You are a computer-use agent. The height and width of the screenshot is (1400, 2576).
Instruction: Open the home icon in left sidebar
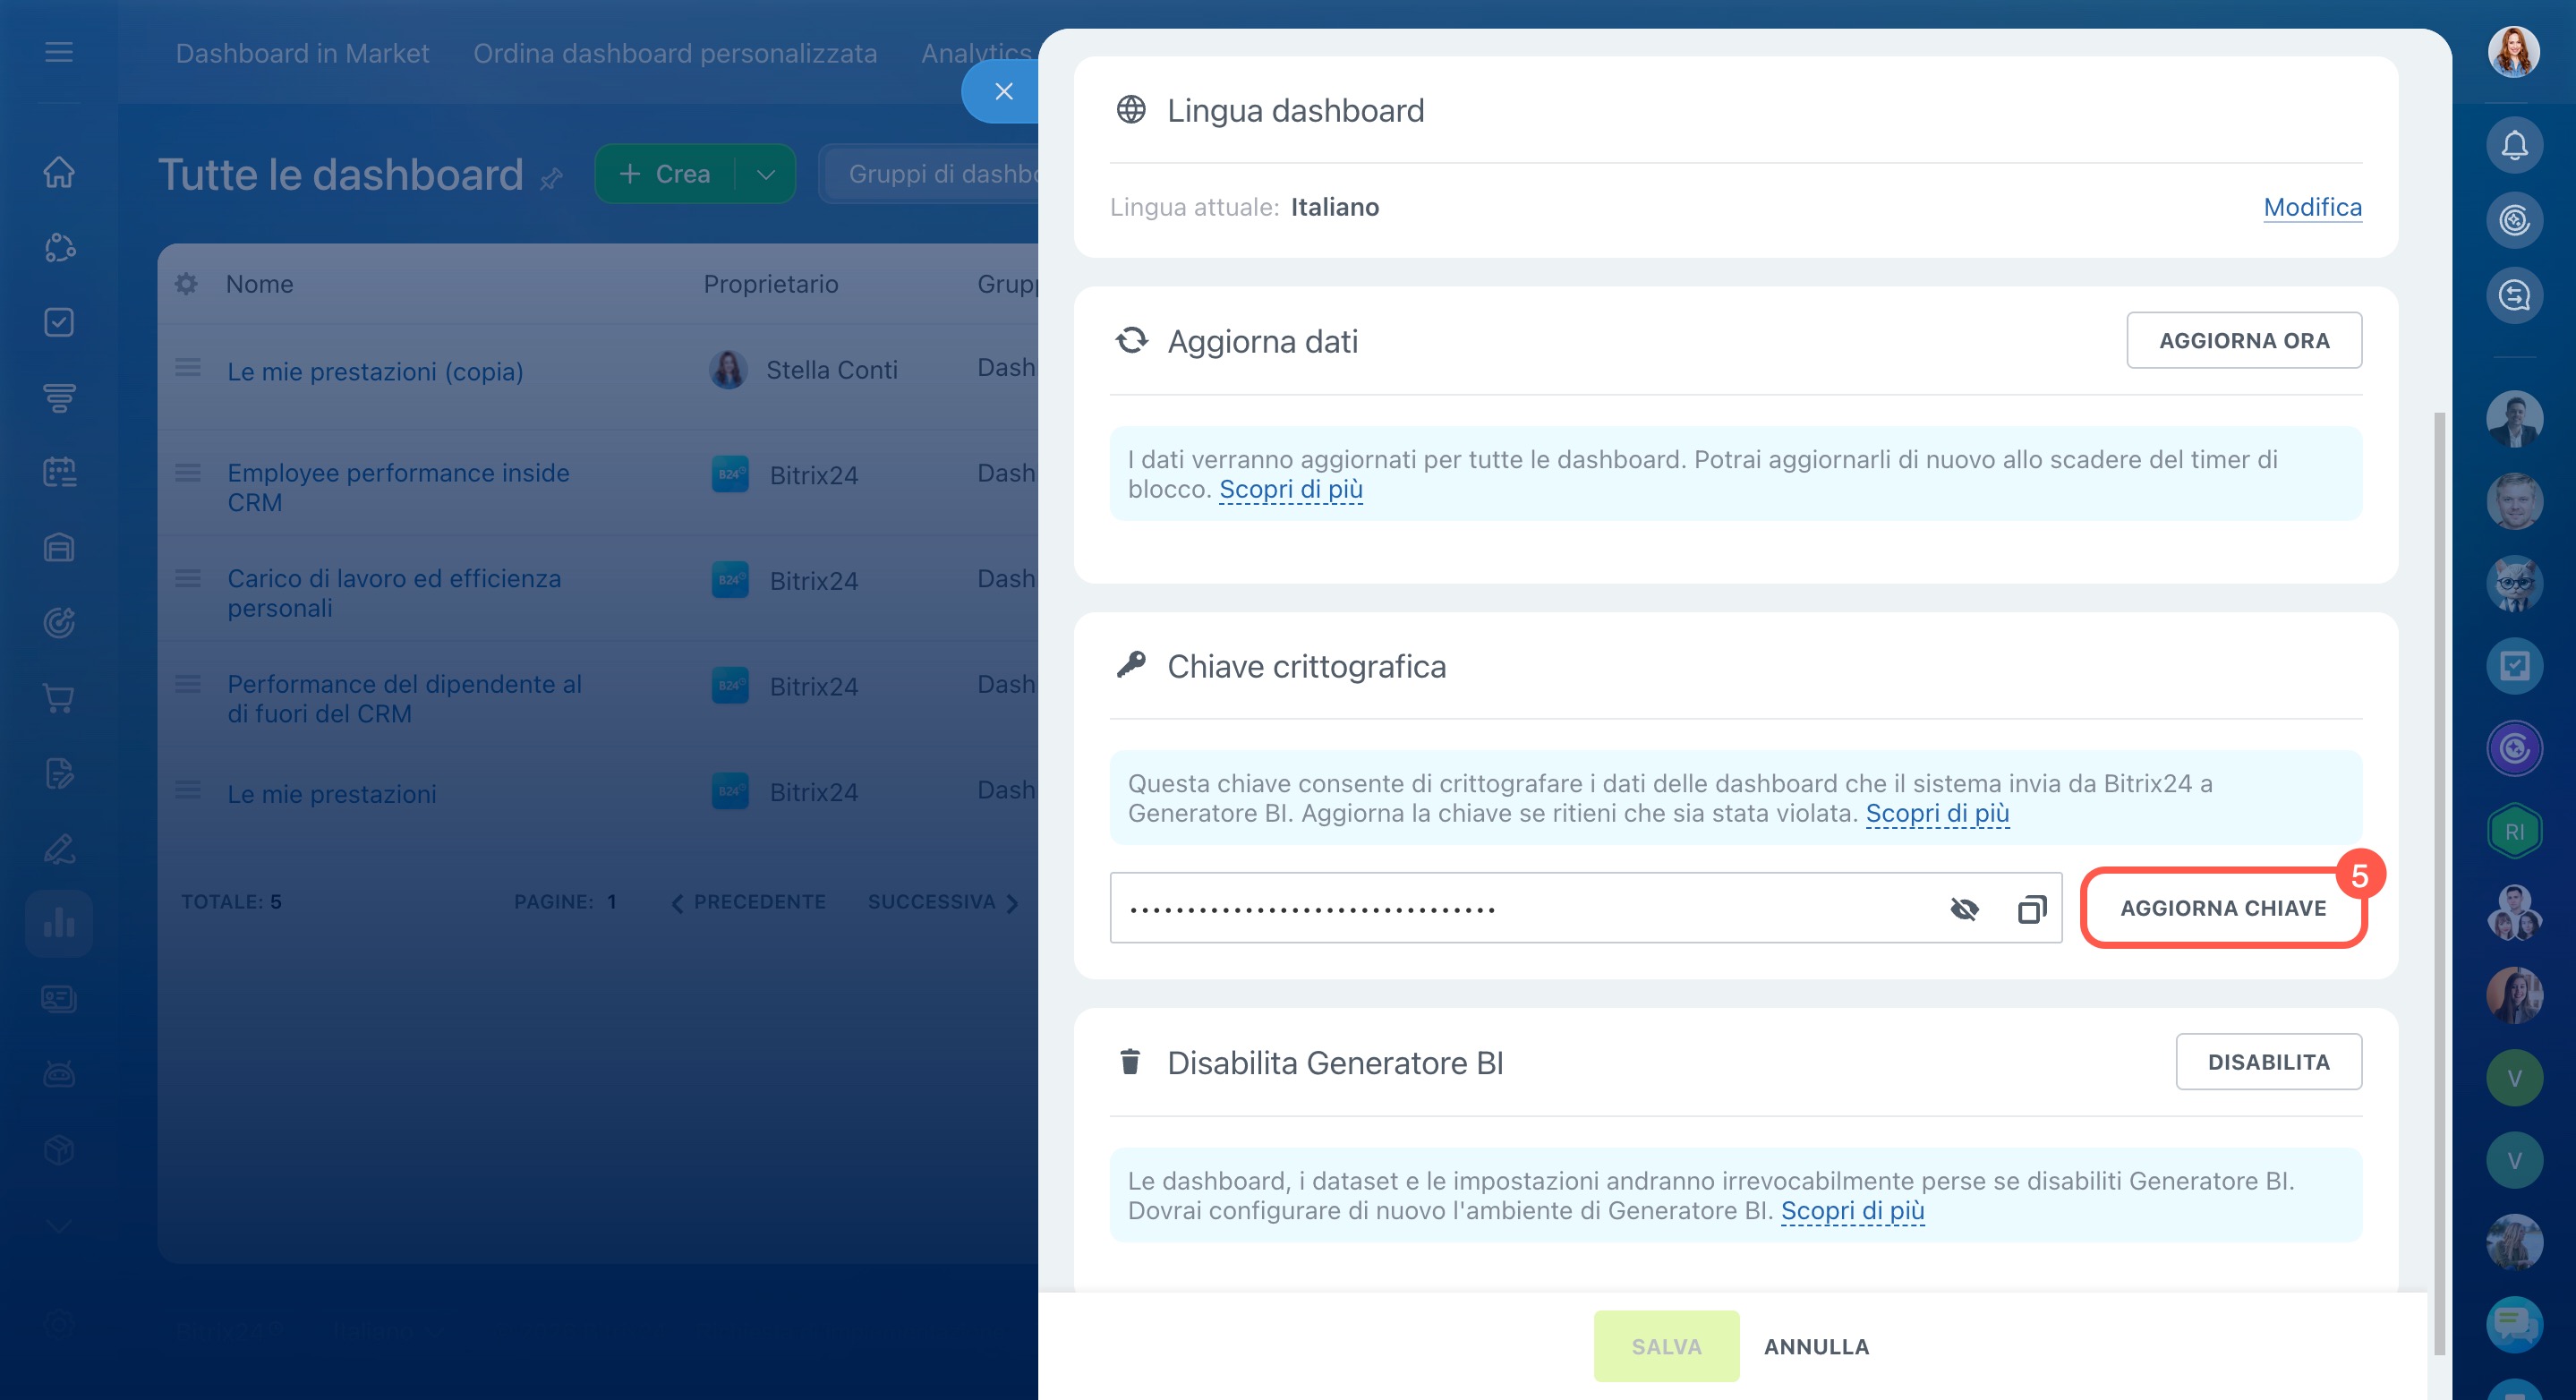[59, 172]
